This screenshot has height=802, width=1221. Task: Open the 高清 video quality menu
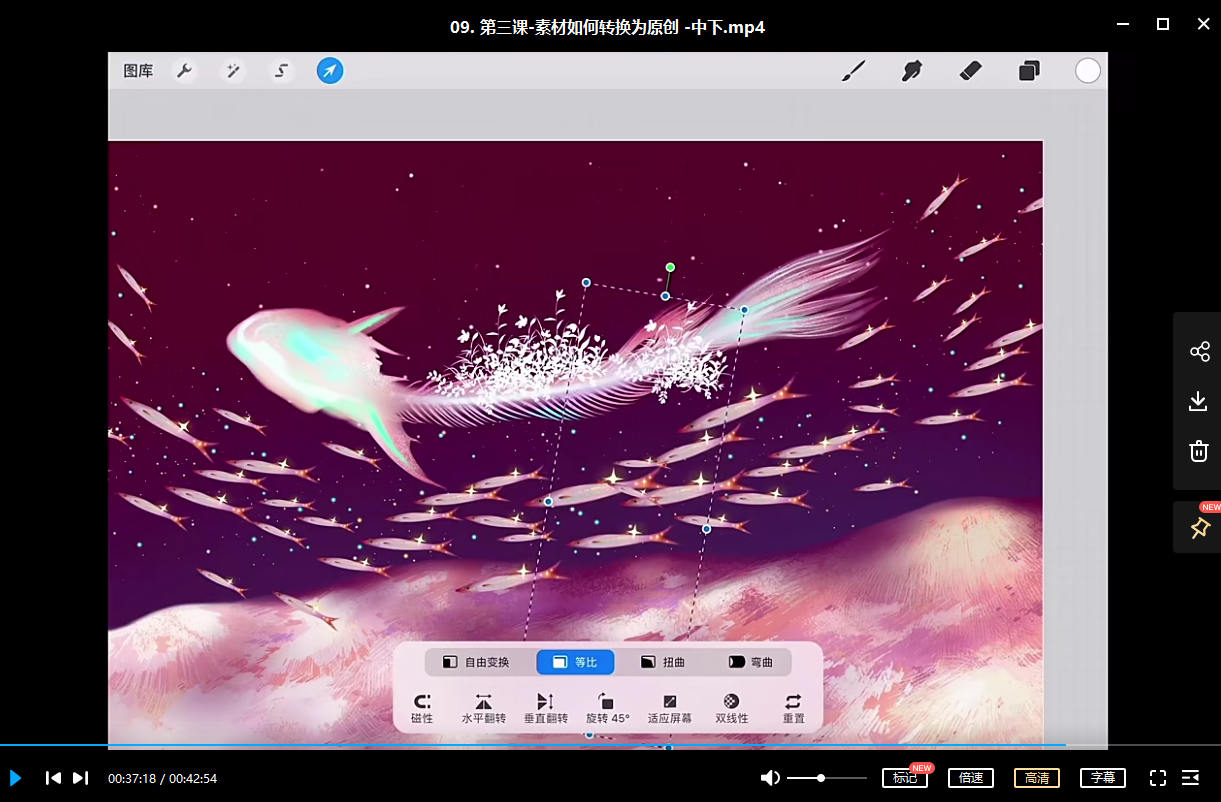point(1037,778)
